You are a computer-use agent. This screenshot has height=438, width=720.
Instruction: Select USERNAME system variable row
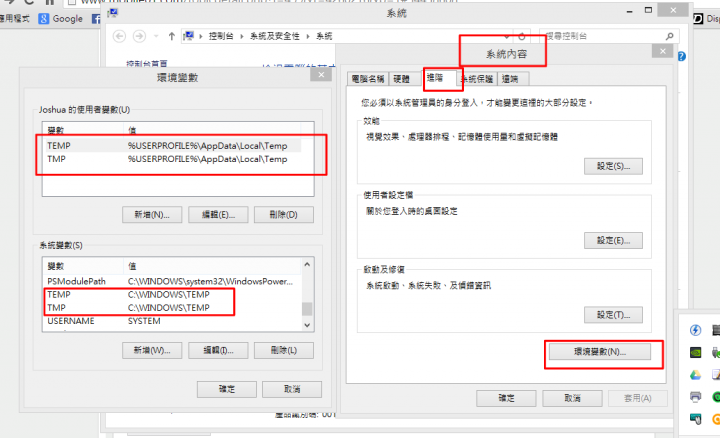click(173, 321)
